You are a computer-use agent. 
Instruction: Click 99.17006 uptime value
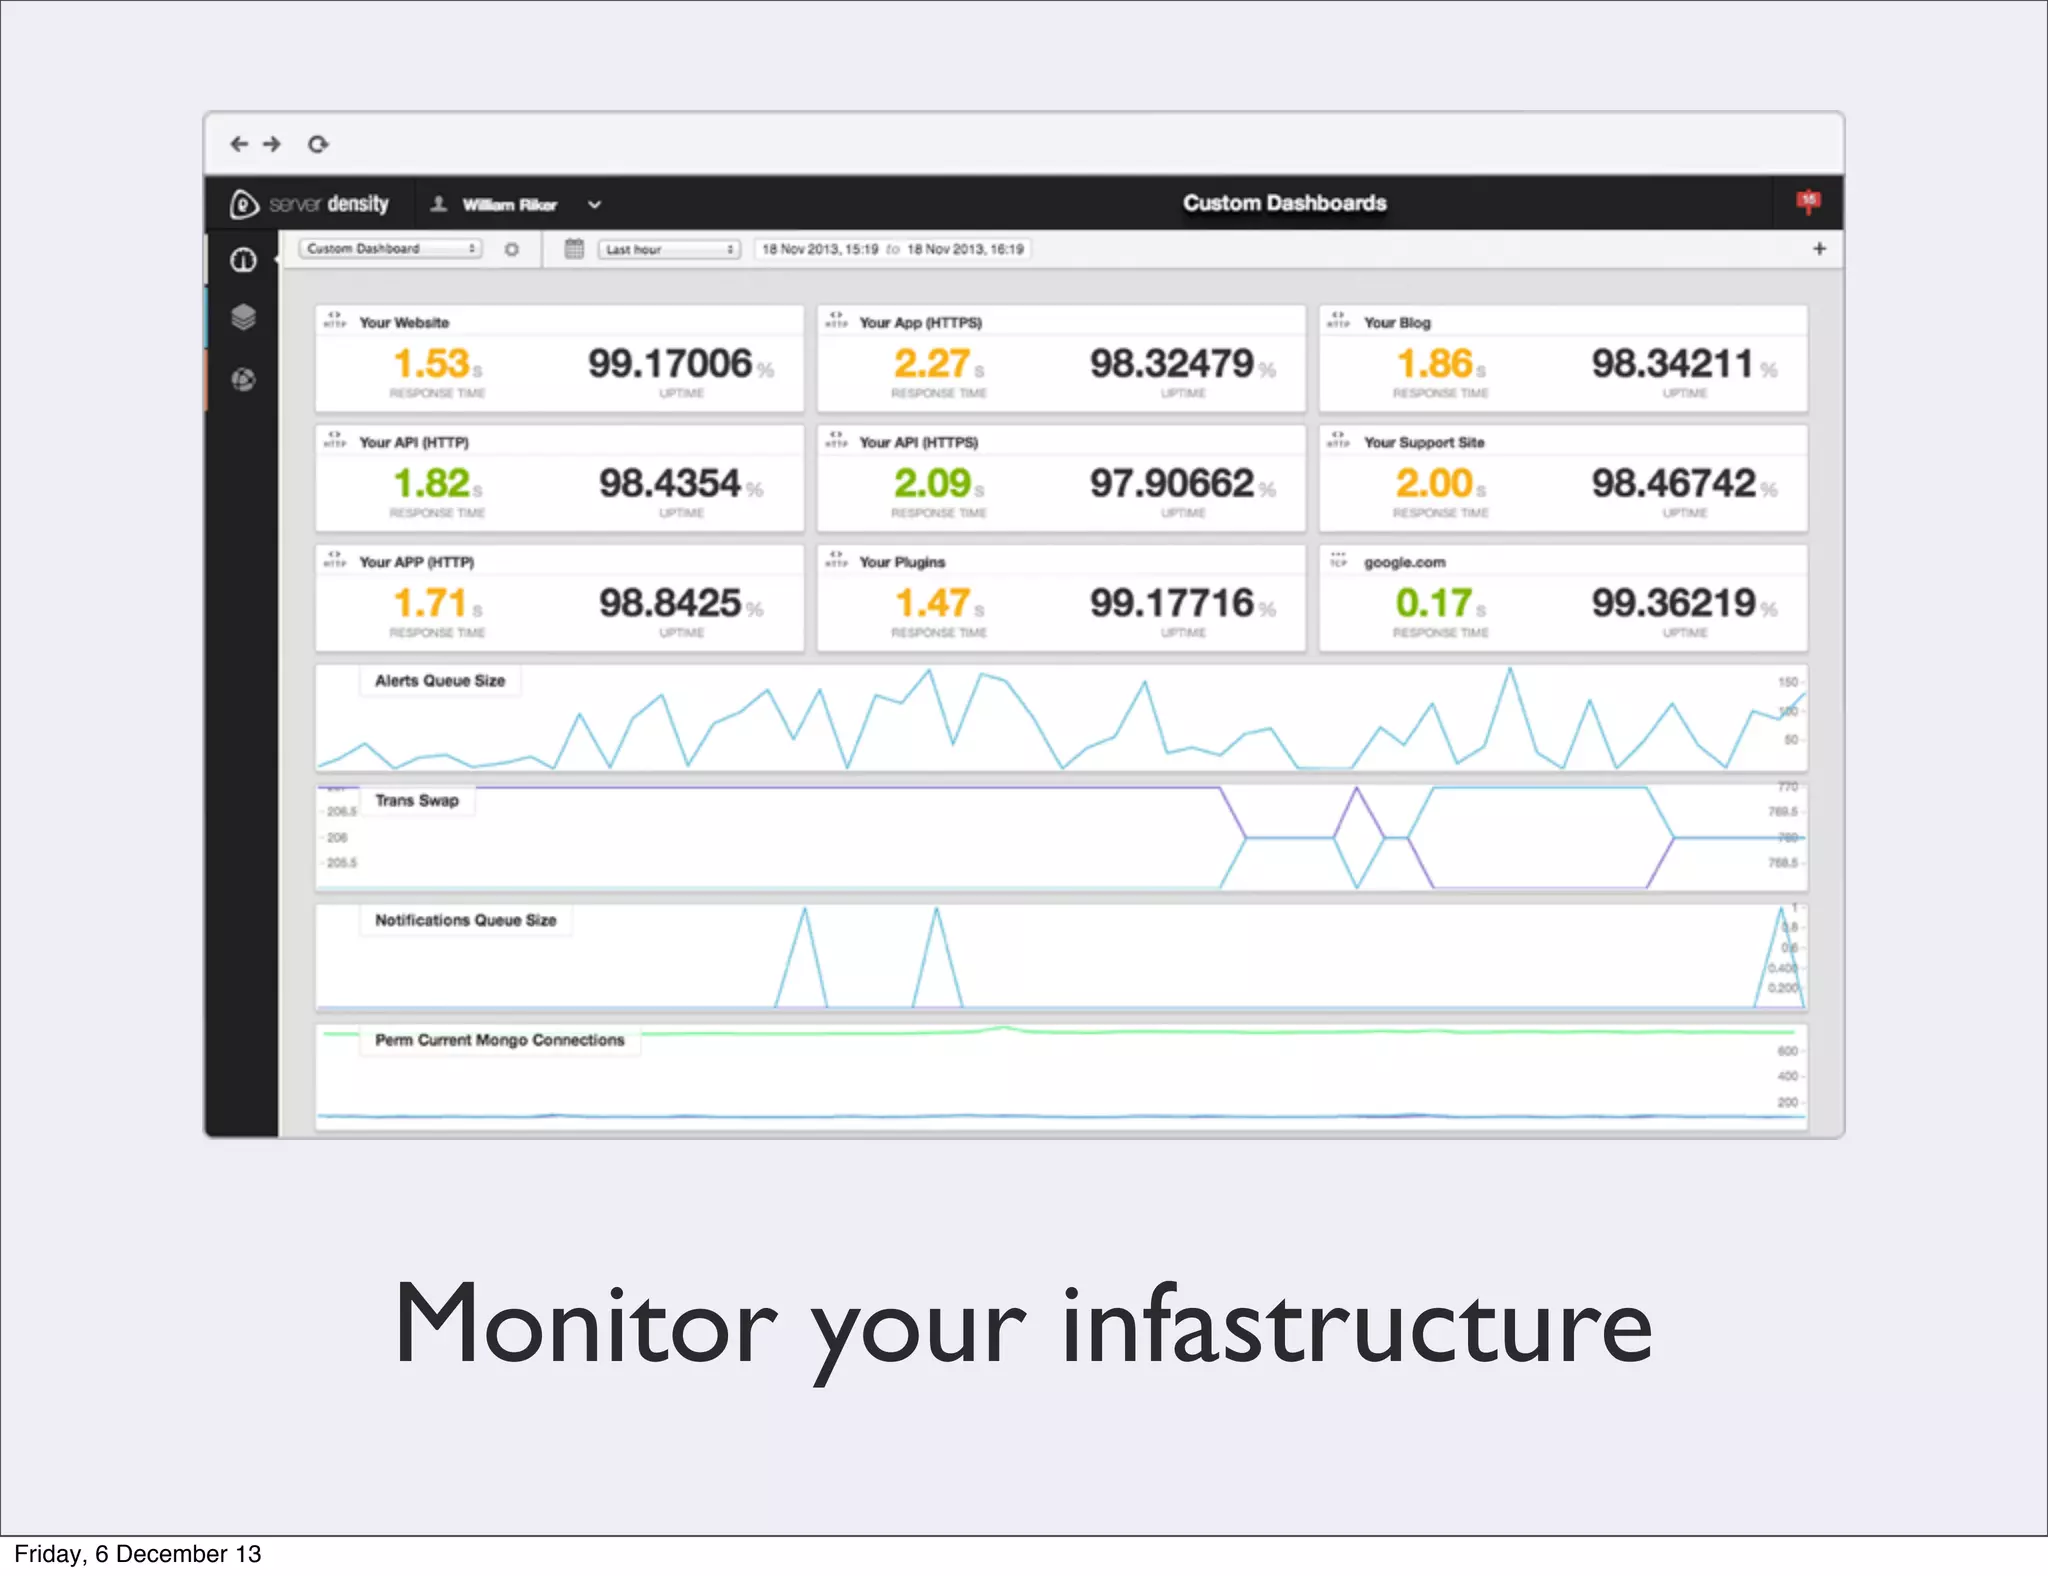pos(670,364)
